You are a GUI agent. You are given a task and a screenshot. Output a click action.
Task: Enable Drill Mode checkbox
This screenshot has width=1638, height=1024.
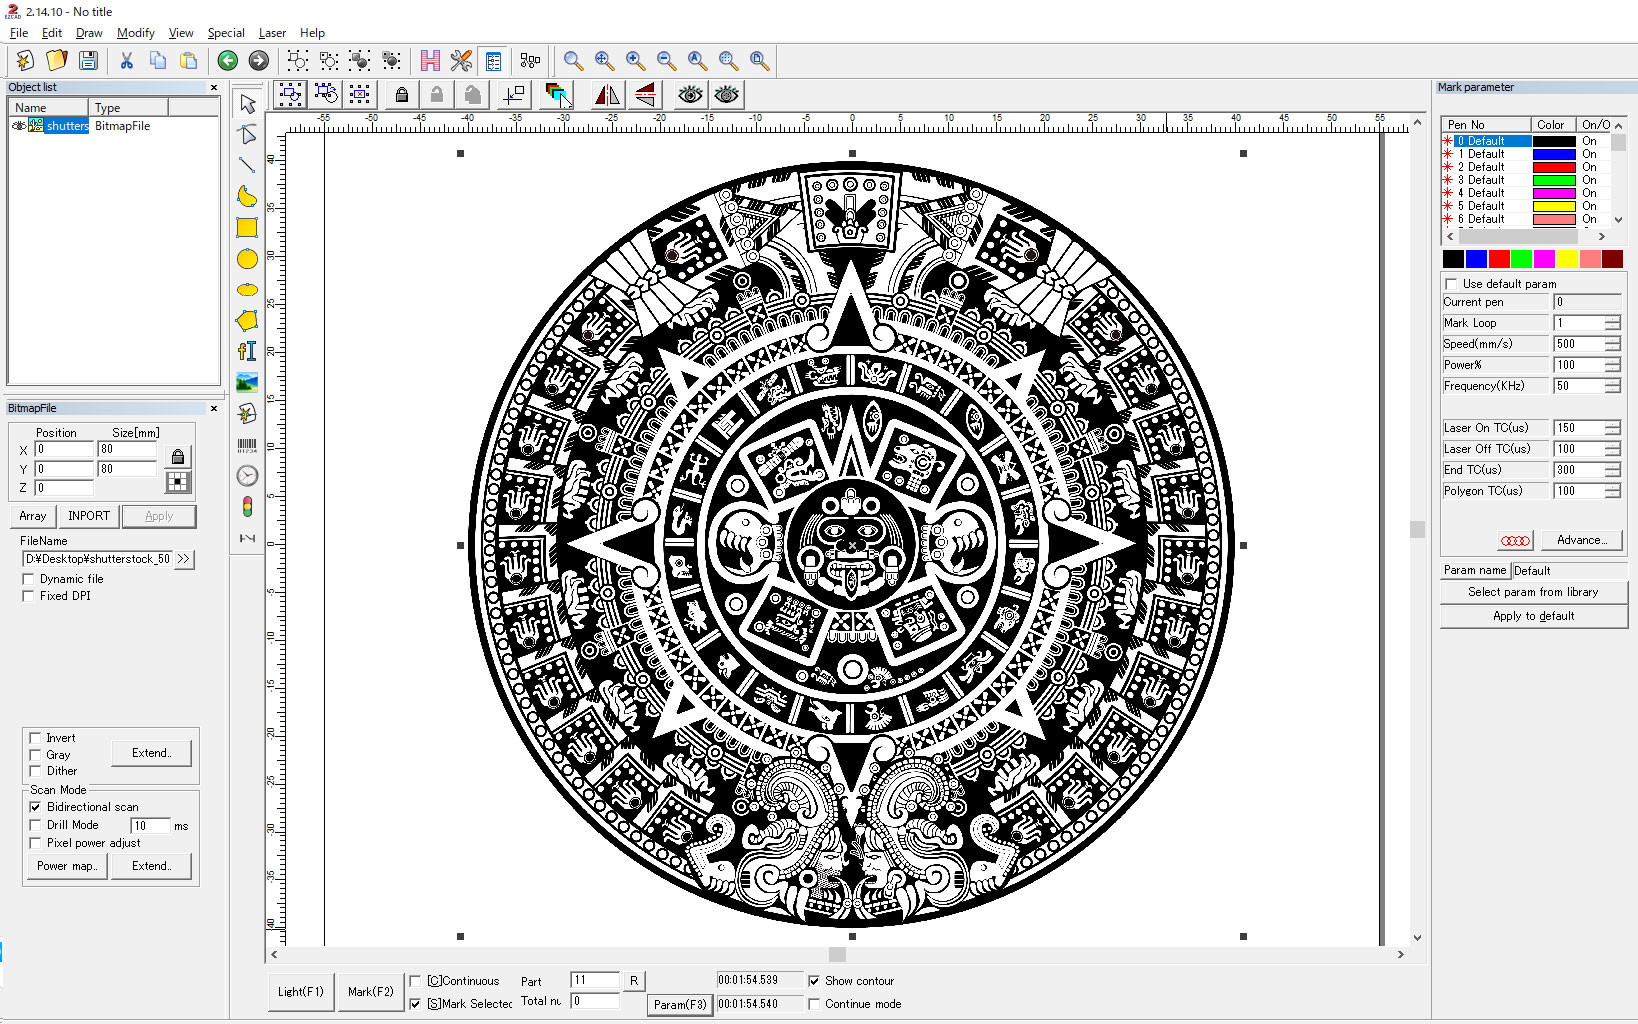click(35, 825)
